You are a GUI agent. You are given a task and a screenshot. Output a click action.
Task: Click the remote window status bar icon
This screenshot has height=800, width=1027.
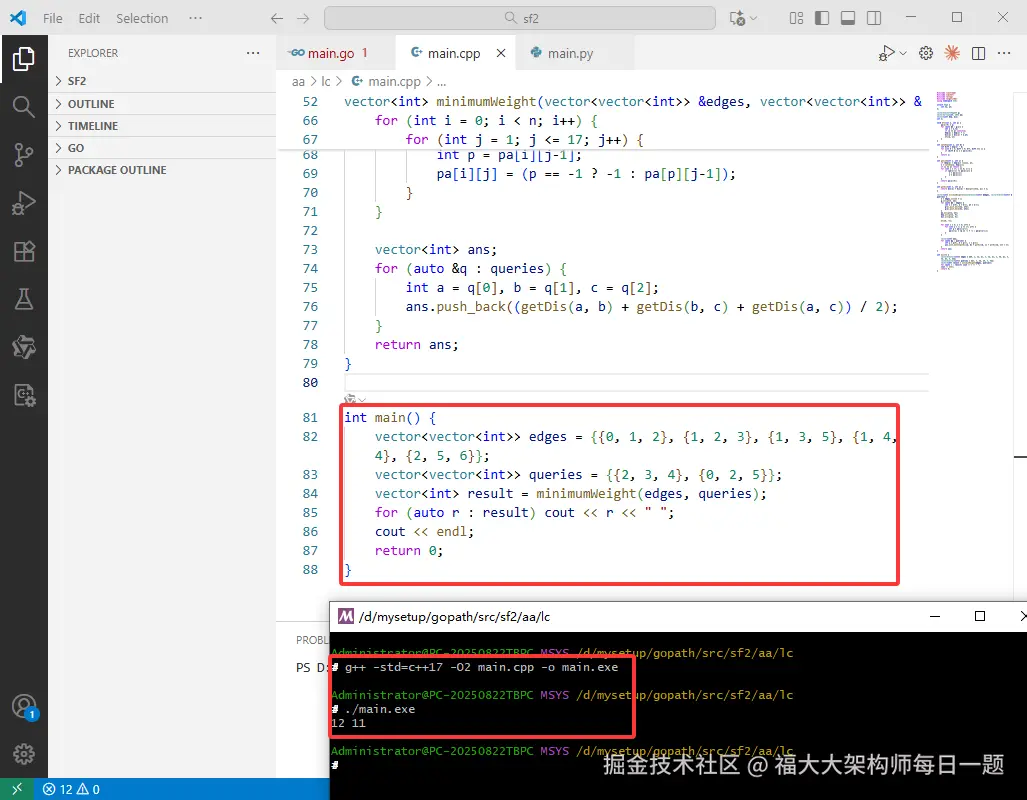click(17, 789)
